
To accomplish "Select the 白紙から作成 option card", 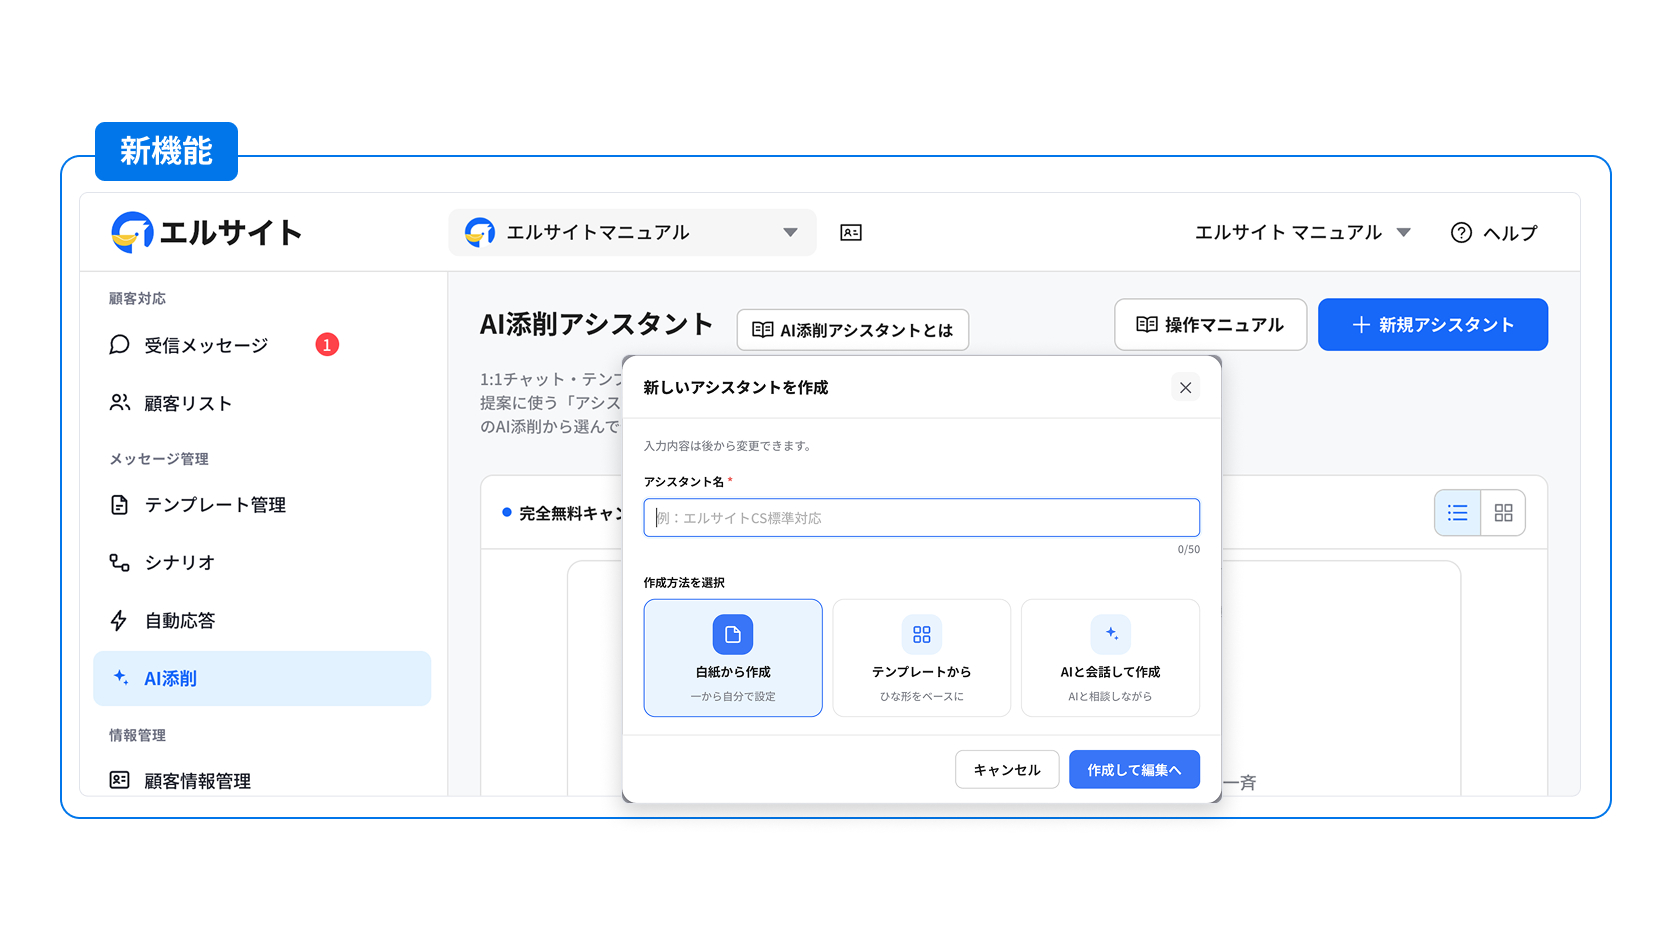I will tap(733, 658).
